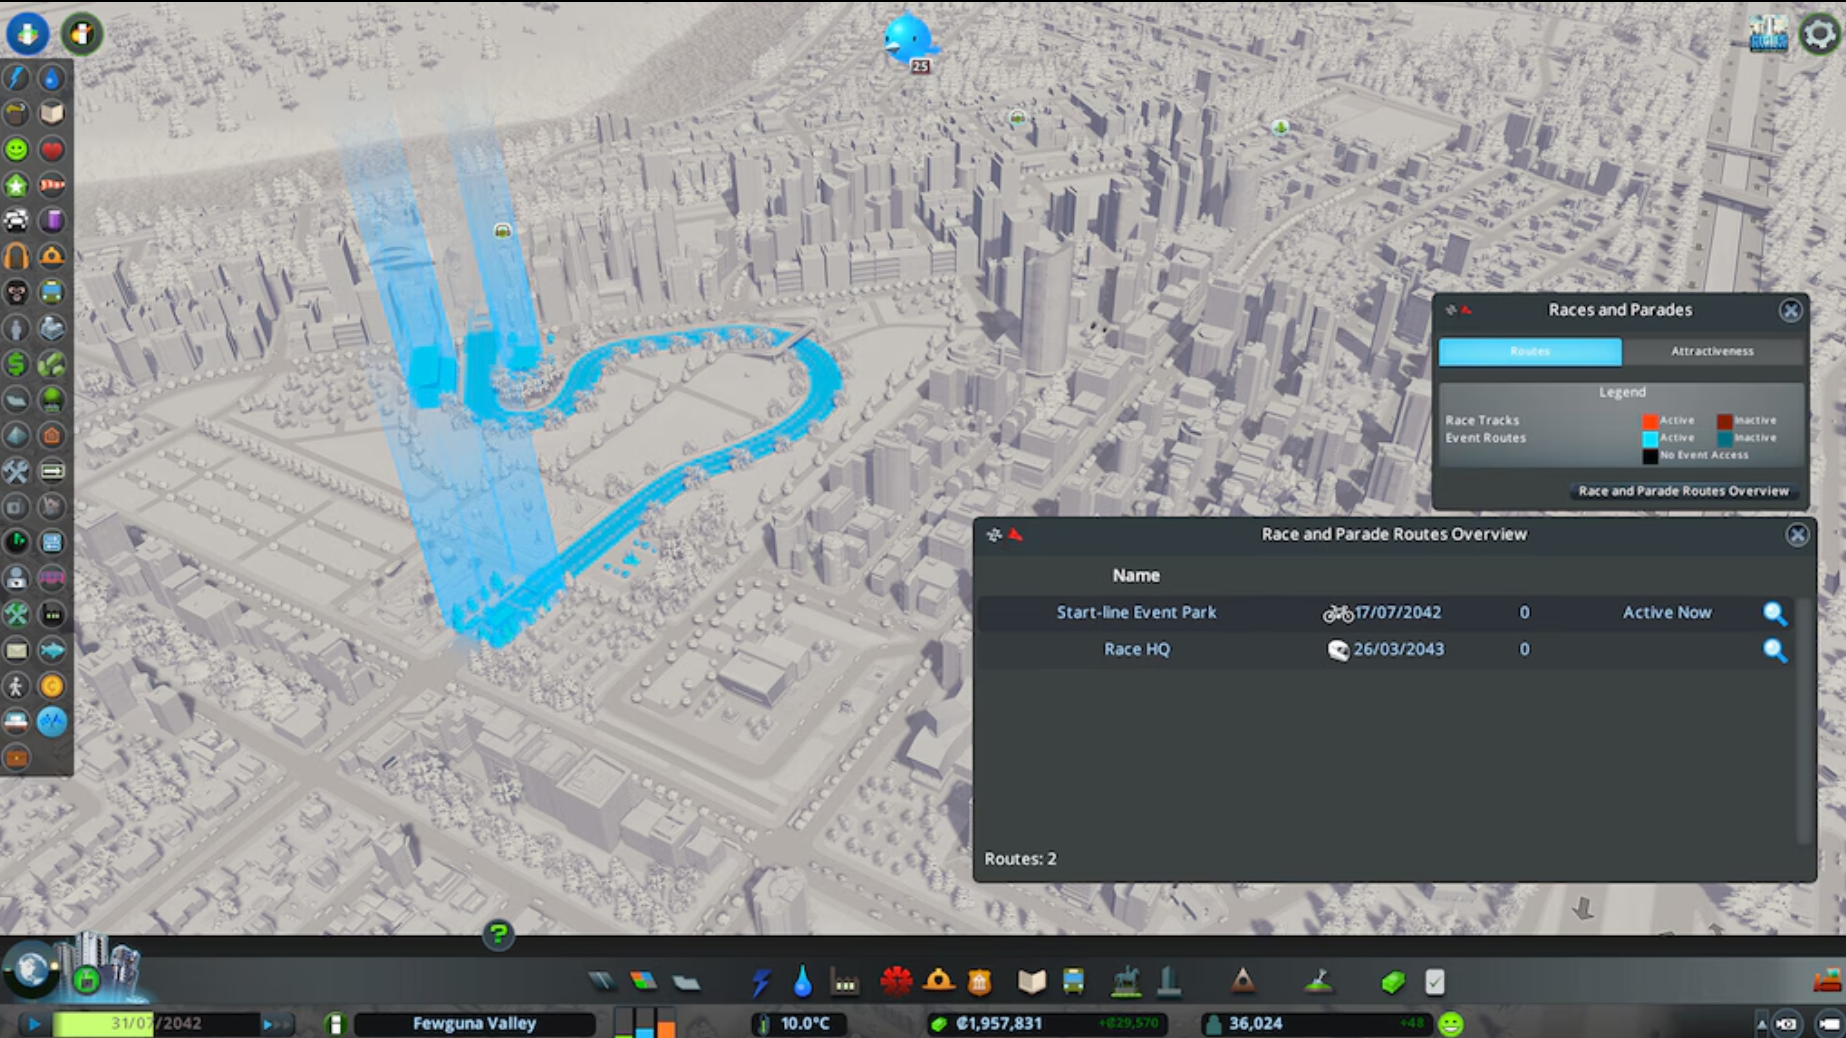
Task: Open the health info view heart icon
Action: tap(52, 149)
